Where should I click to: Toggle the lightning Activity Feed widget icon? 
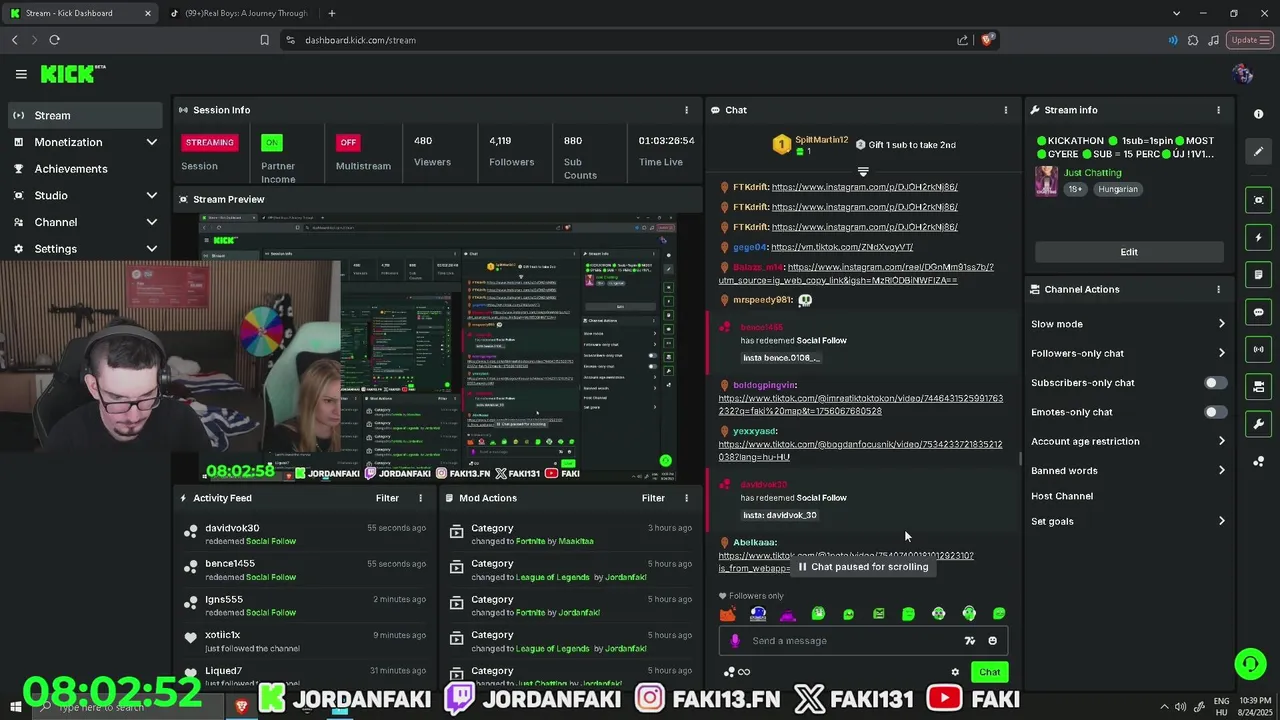pos(1259,238)
